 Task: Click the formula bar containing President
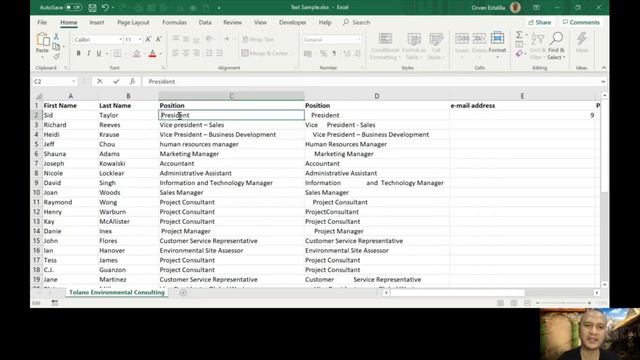[x=371, y=82]
